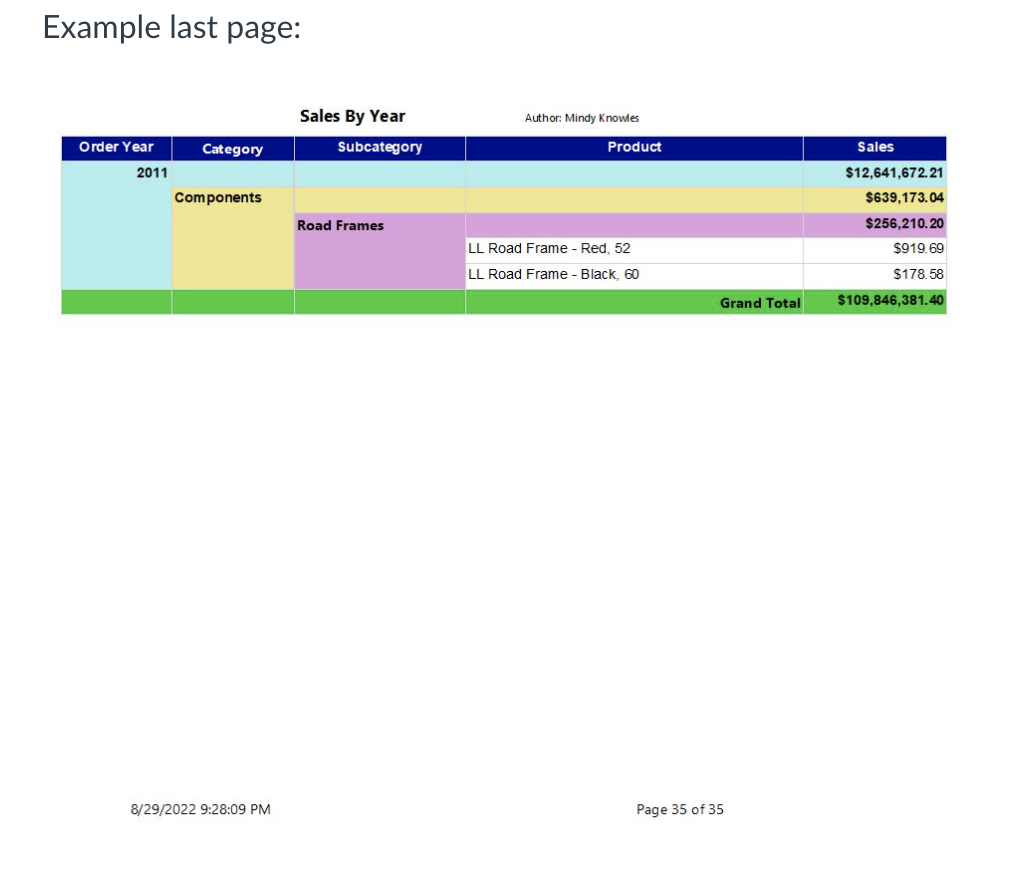Click the LL Road Frame - Red, 52 product

pos(548,248)
